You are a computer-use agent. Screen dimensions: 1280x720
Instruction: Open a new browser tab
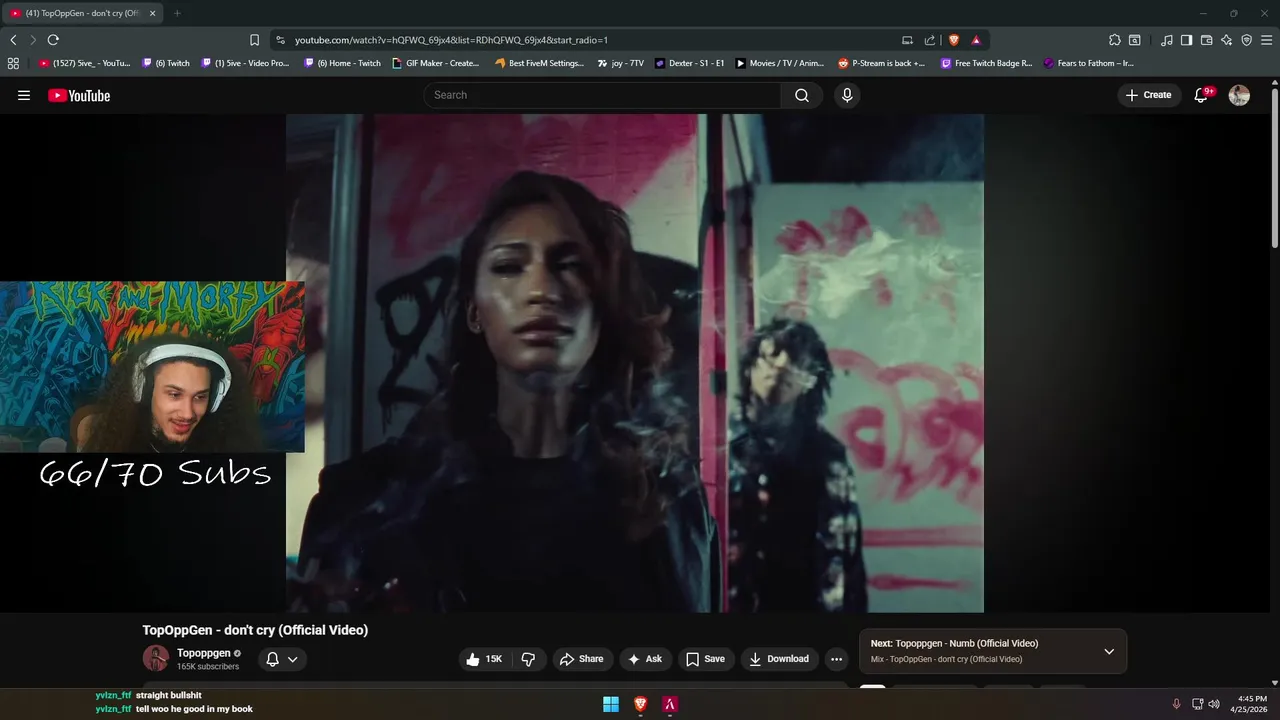coord(177,13)
